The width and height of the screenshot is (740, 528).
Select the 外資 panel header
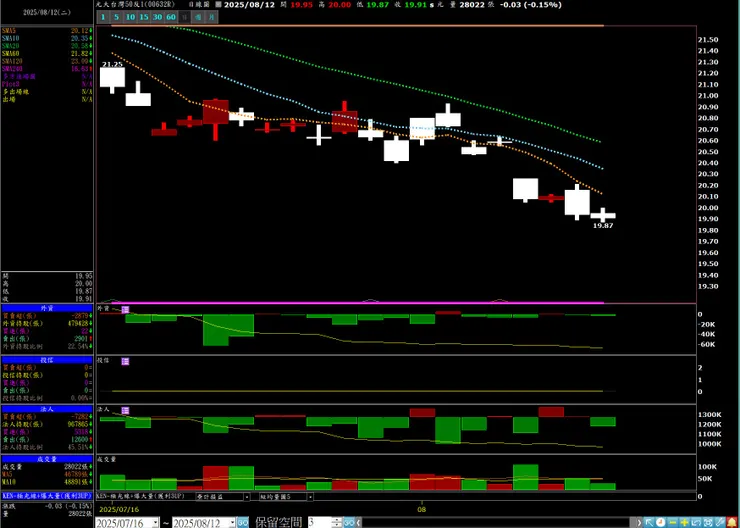pyautogui.click(x=47, y=308)
